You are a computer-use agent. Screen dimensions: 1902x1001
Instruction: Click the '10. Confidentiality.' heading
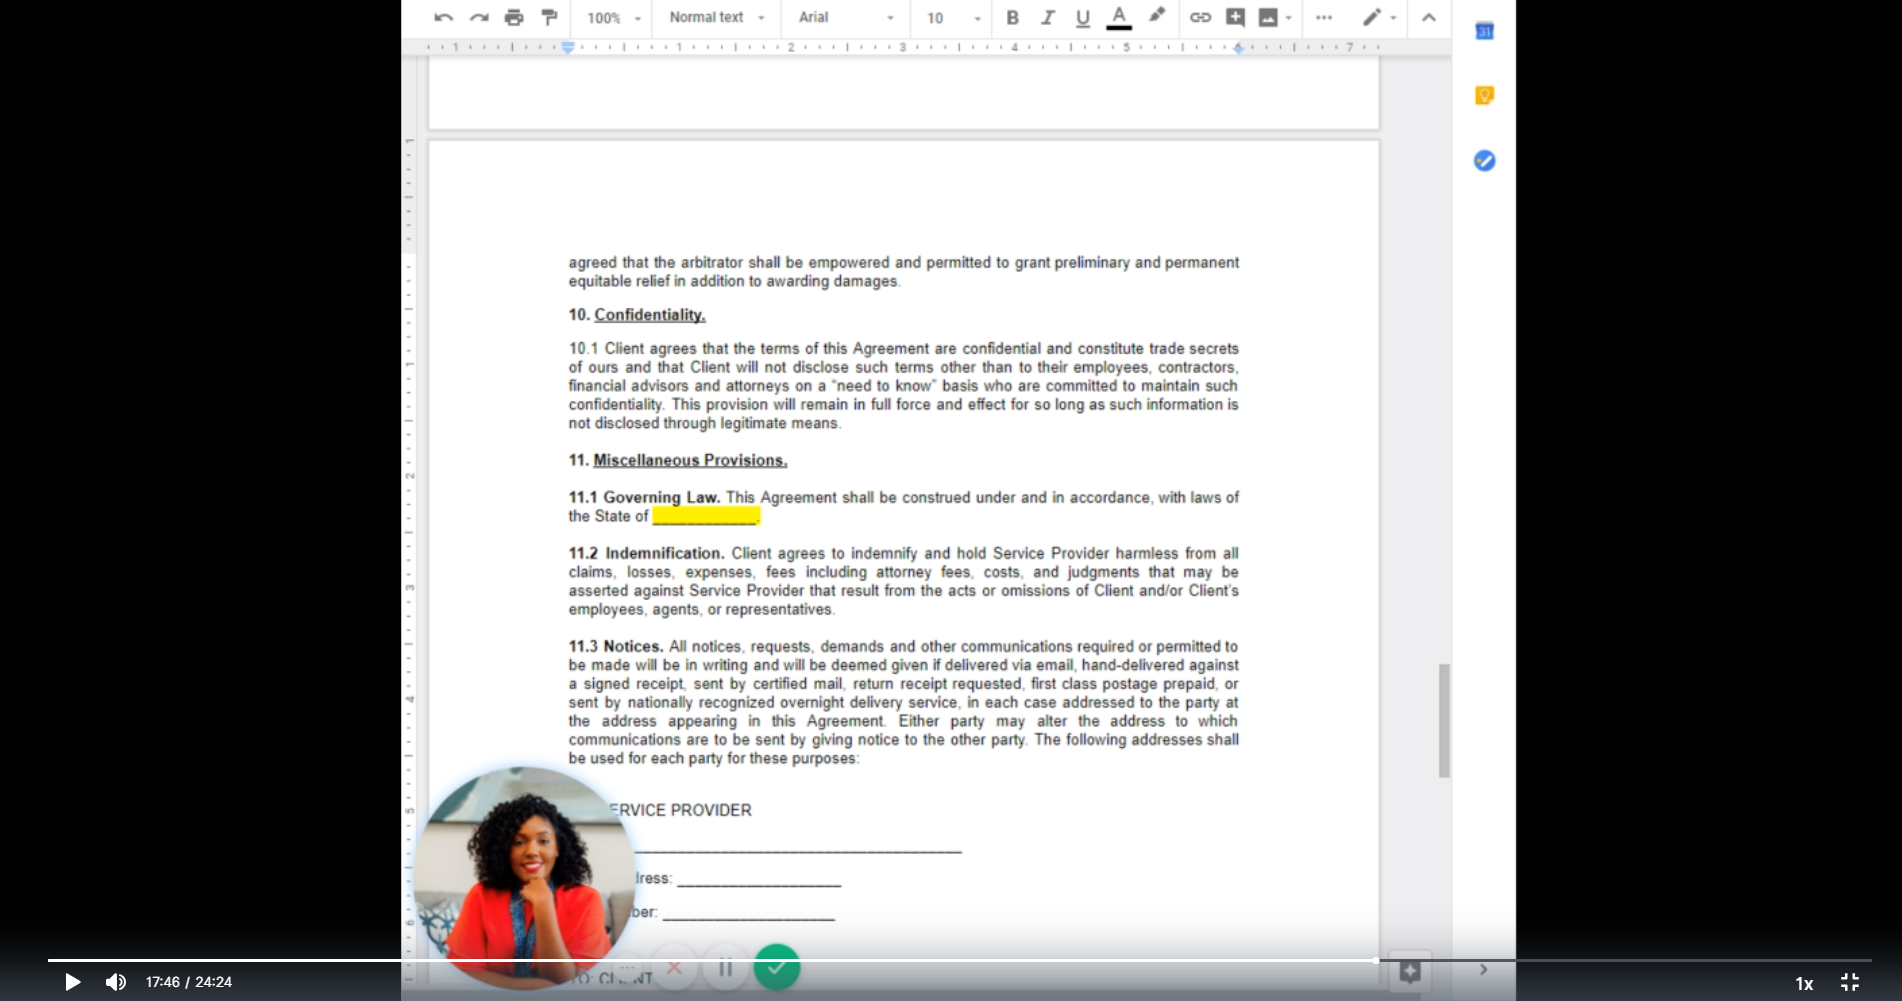637,315
